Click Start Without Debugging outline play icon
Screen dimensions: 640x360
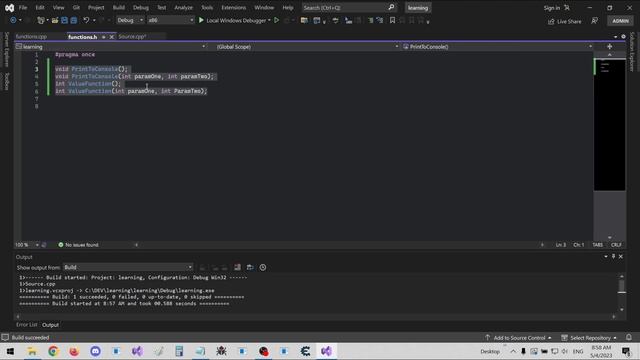pyautogui.click(x=277, y=20)
